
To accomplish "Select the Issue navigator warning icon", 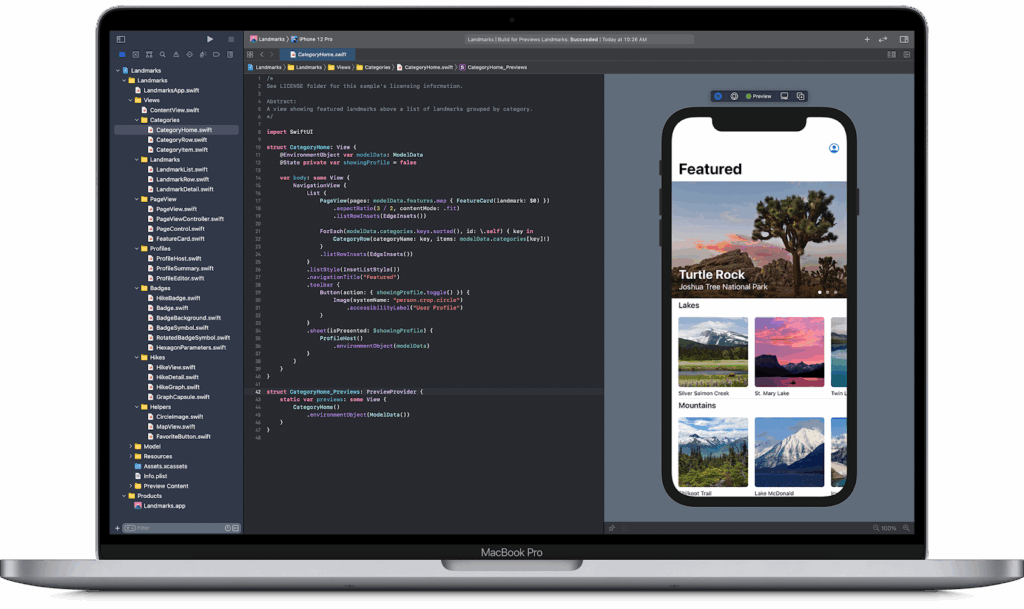I will click(x=176, y=55).
